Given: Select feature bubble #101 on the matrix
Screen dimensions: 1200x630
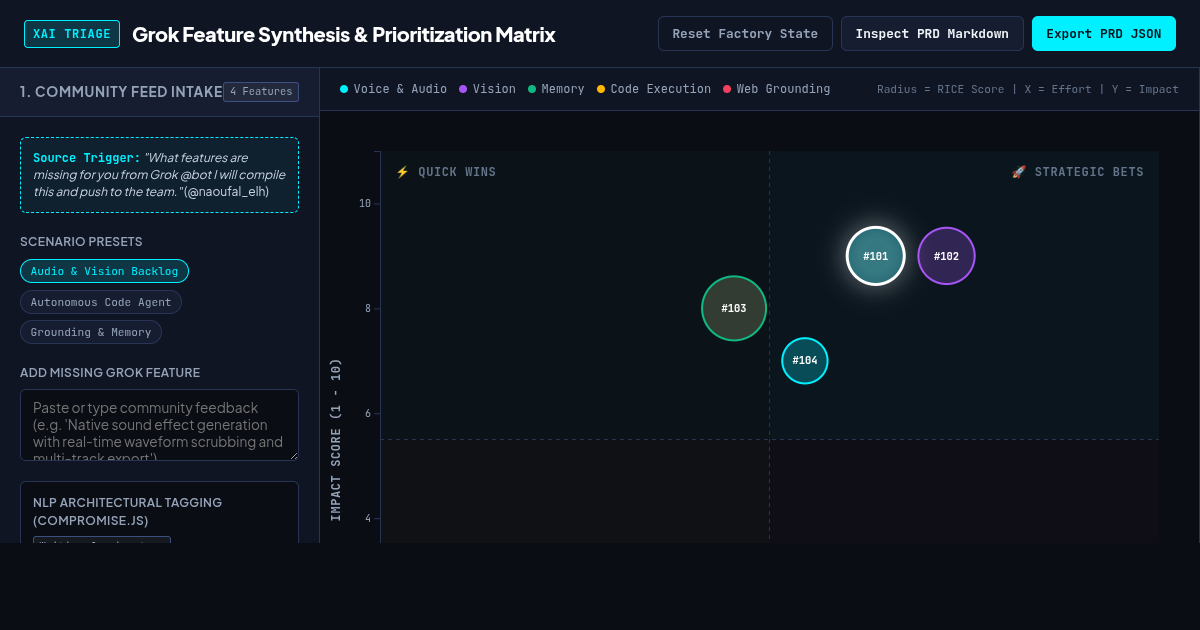Looking at the screenshot, I should (875, 256).
